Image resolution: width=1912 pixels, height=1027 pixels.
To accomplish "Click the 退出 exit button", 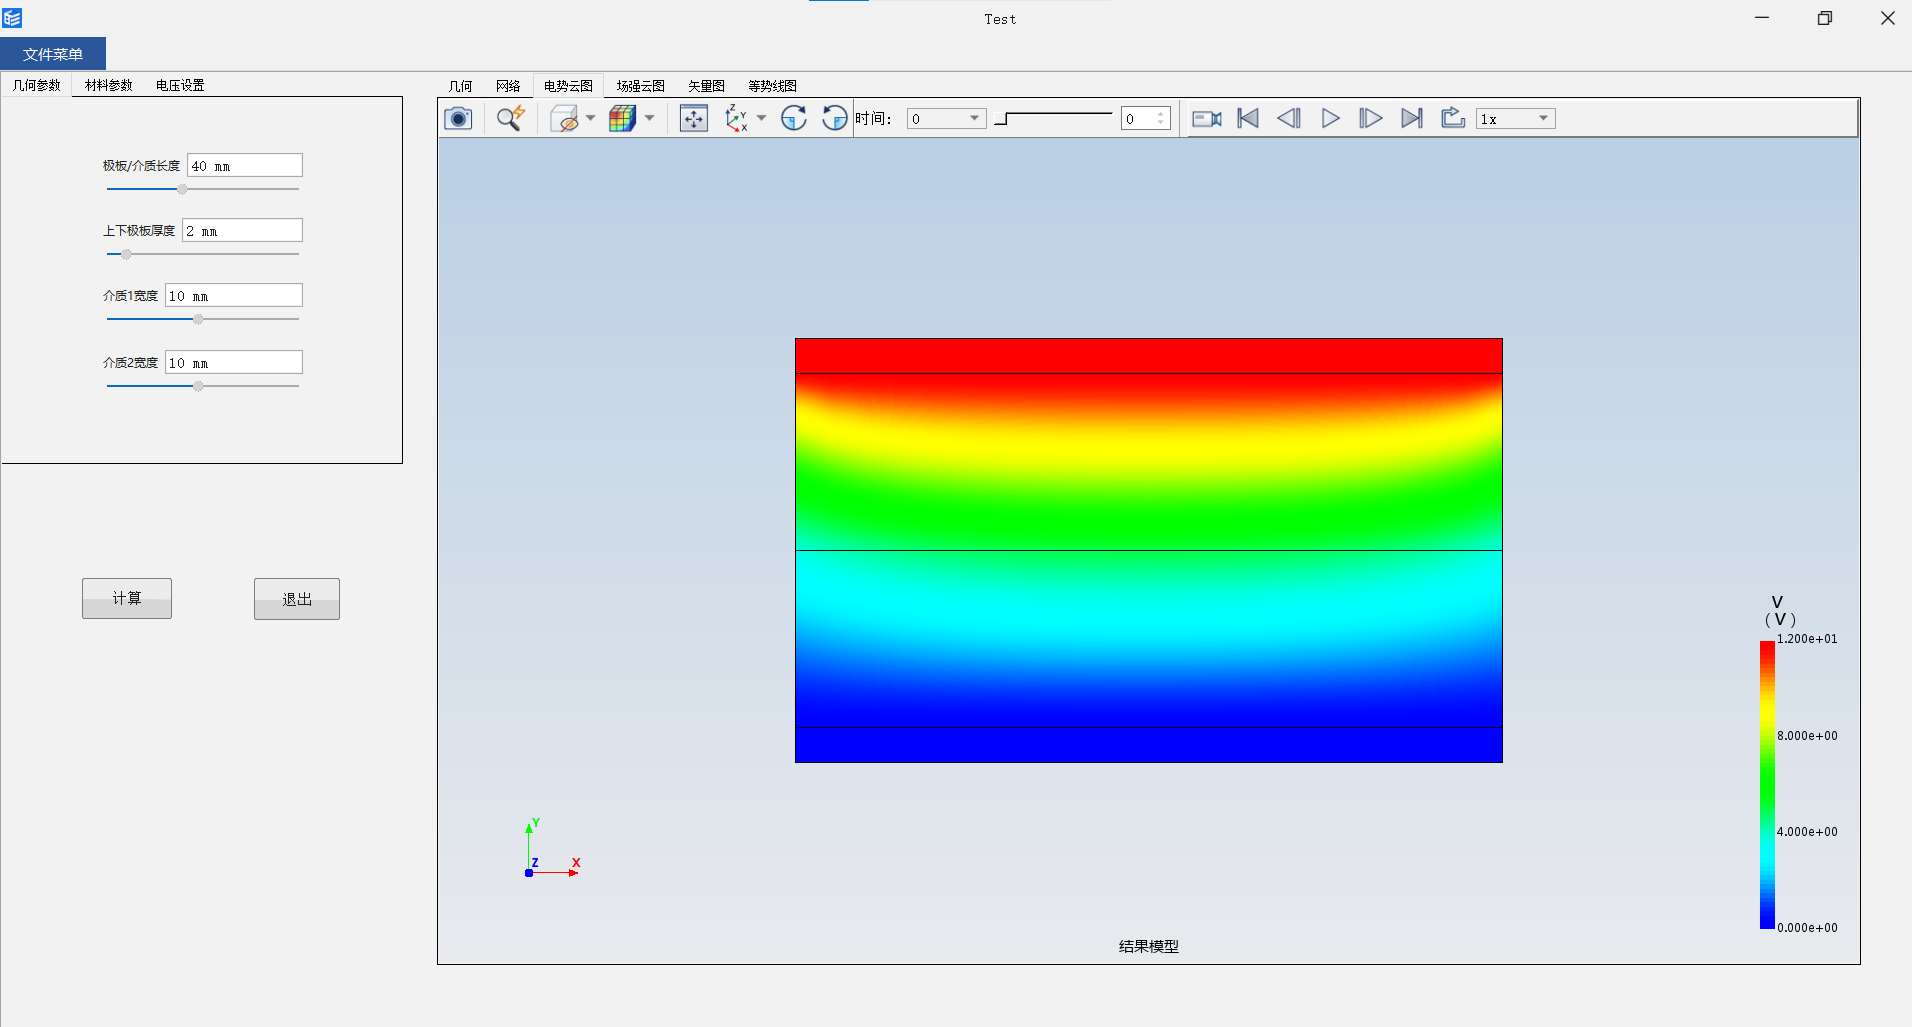I will pos(297,599).
